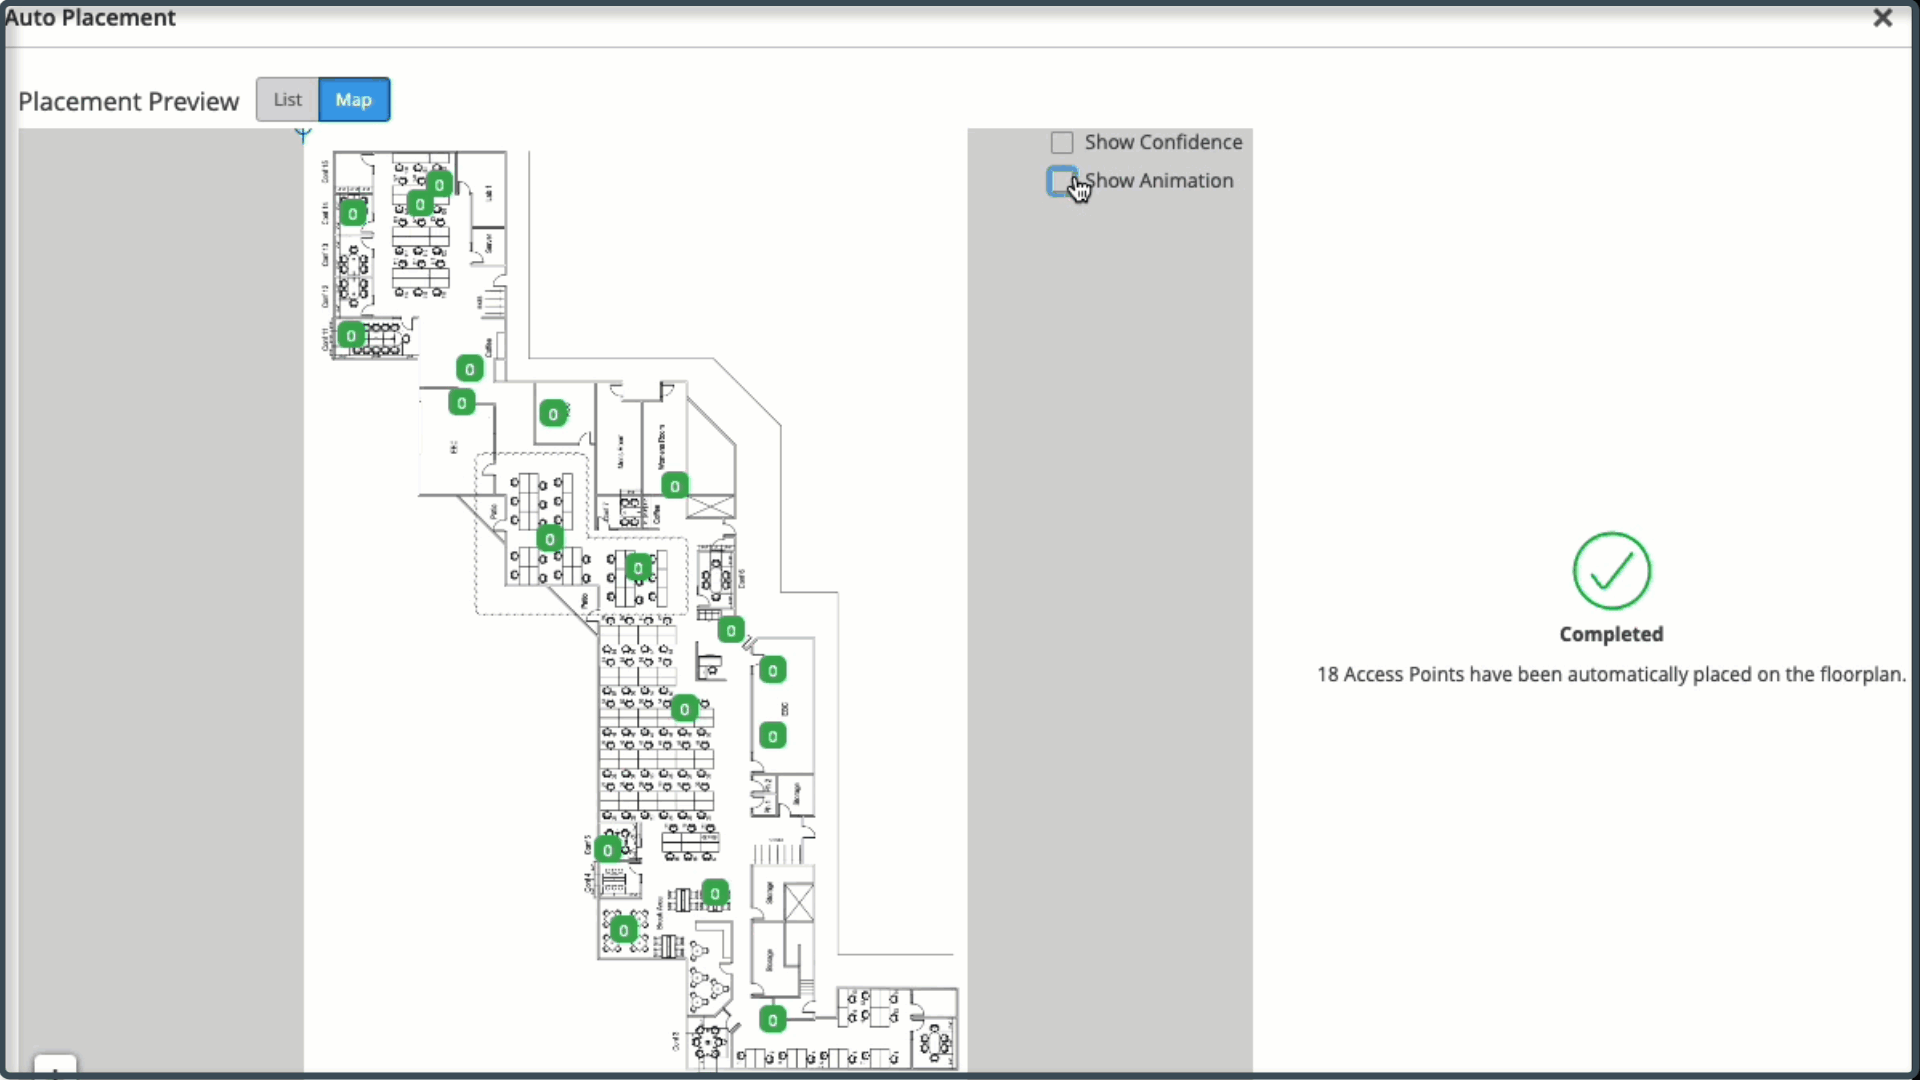Select the access point next to Conf 6

coord(731,630)
